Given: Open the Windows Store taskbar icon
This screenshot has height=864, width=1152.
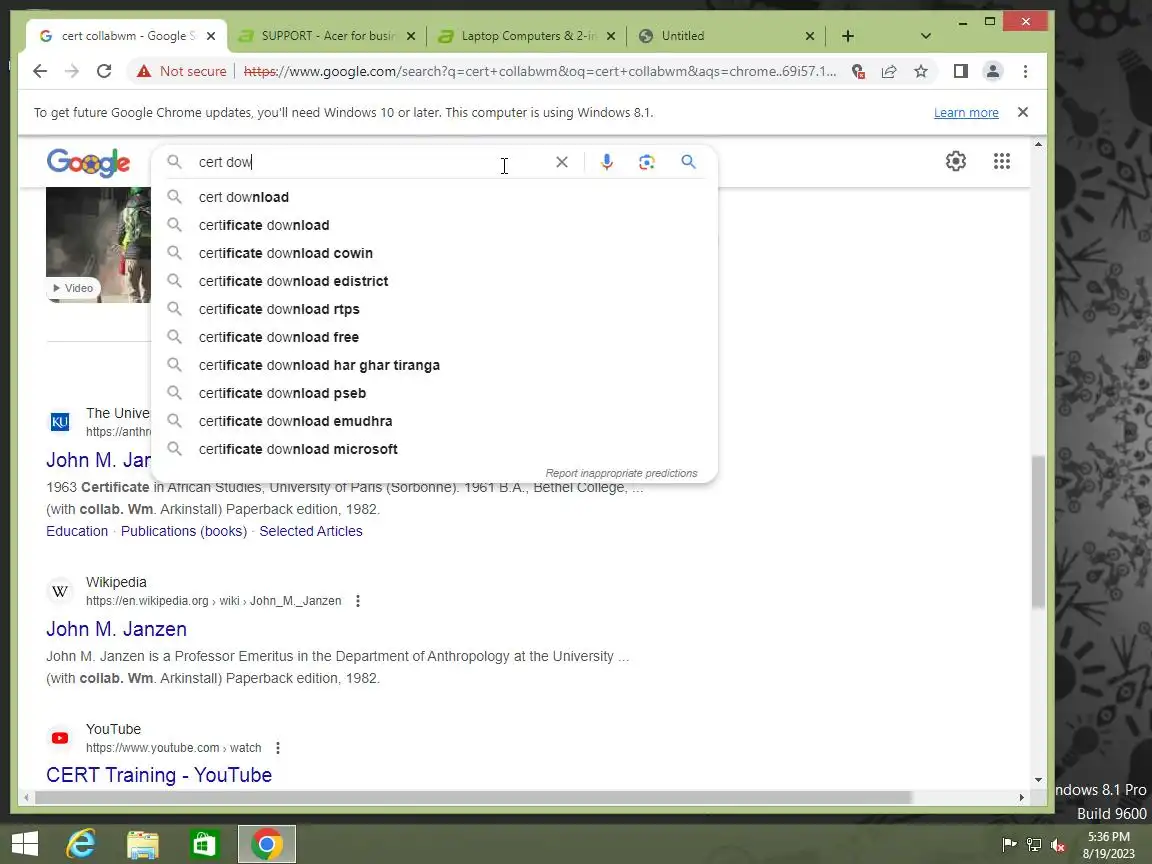Looking at the screenshot, I should pyautogui.click(x=204, y=844).
